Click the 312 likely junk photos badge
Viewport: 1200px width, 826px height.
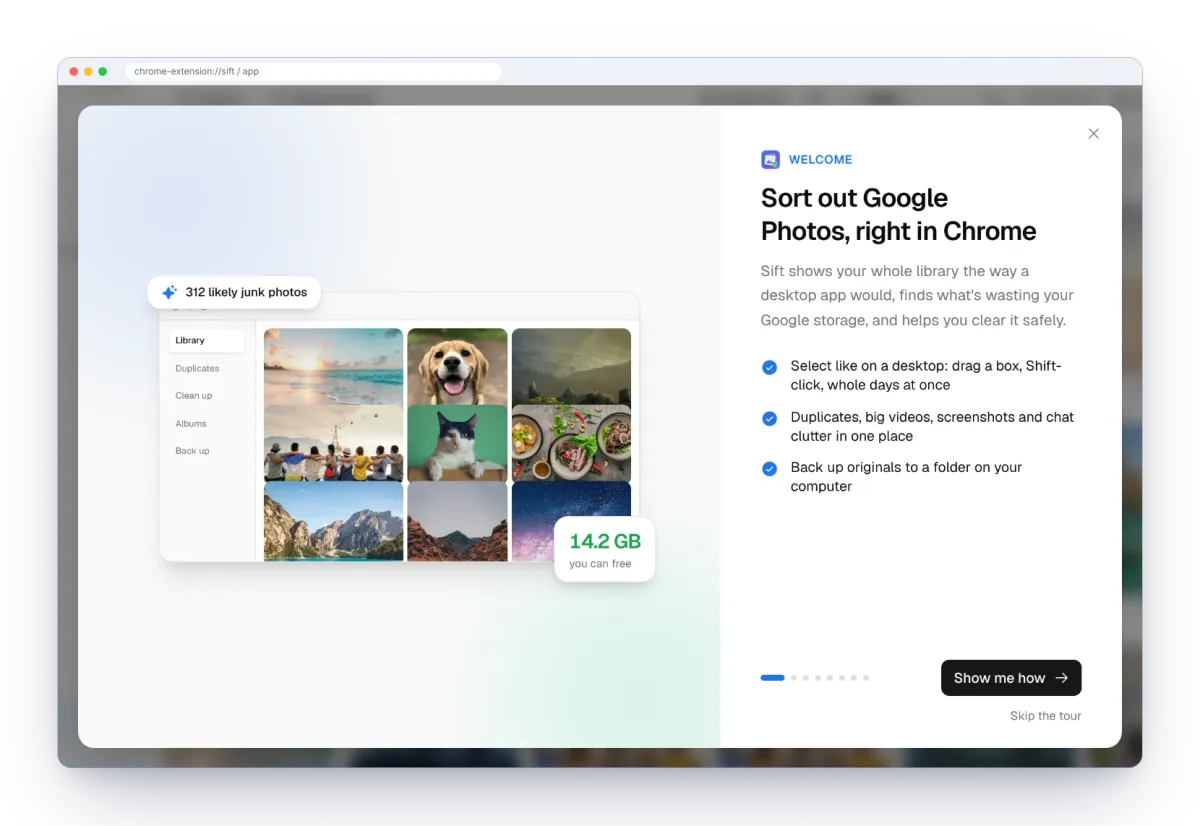[234, 292]
